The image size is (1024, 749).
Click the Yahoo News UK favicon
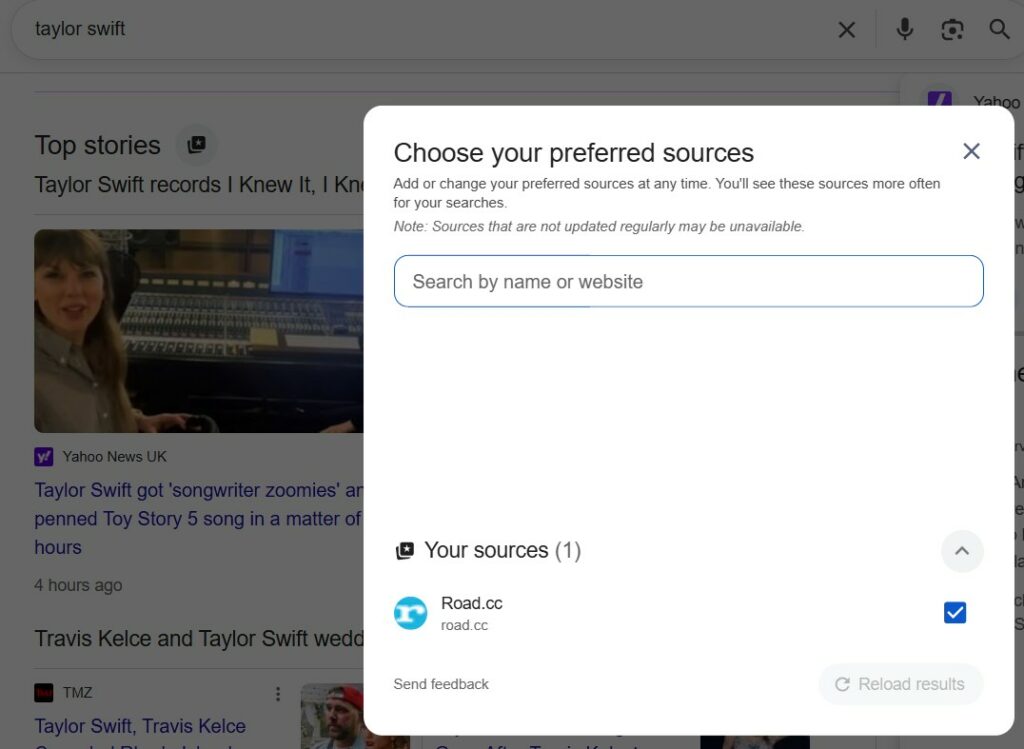(44, 456)
